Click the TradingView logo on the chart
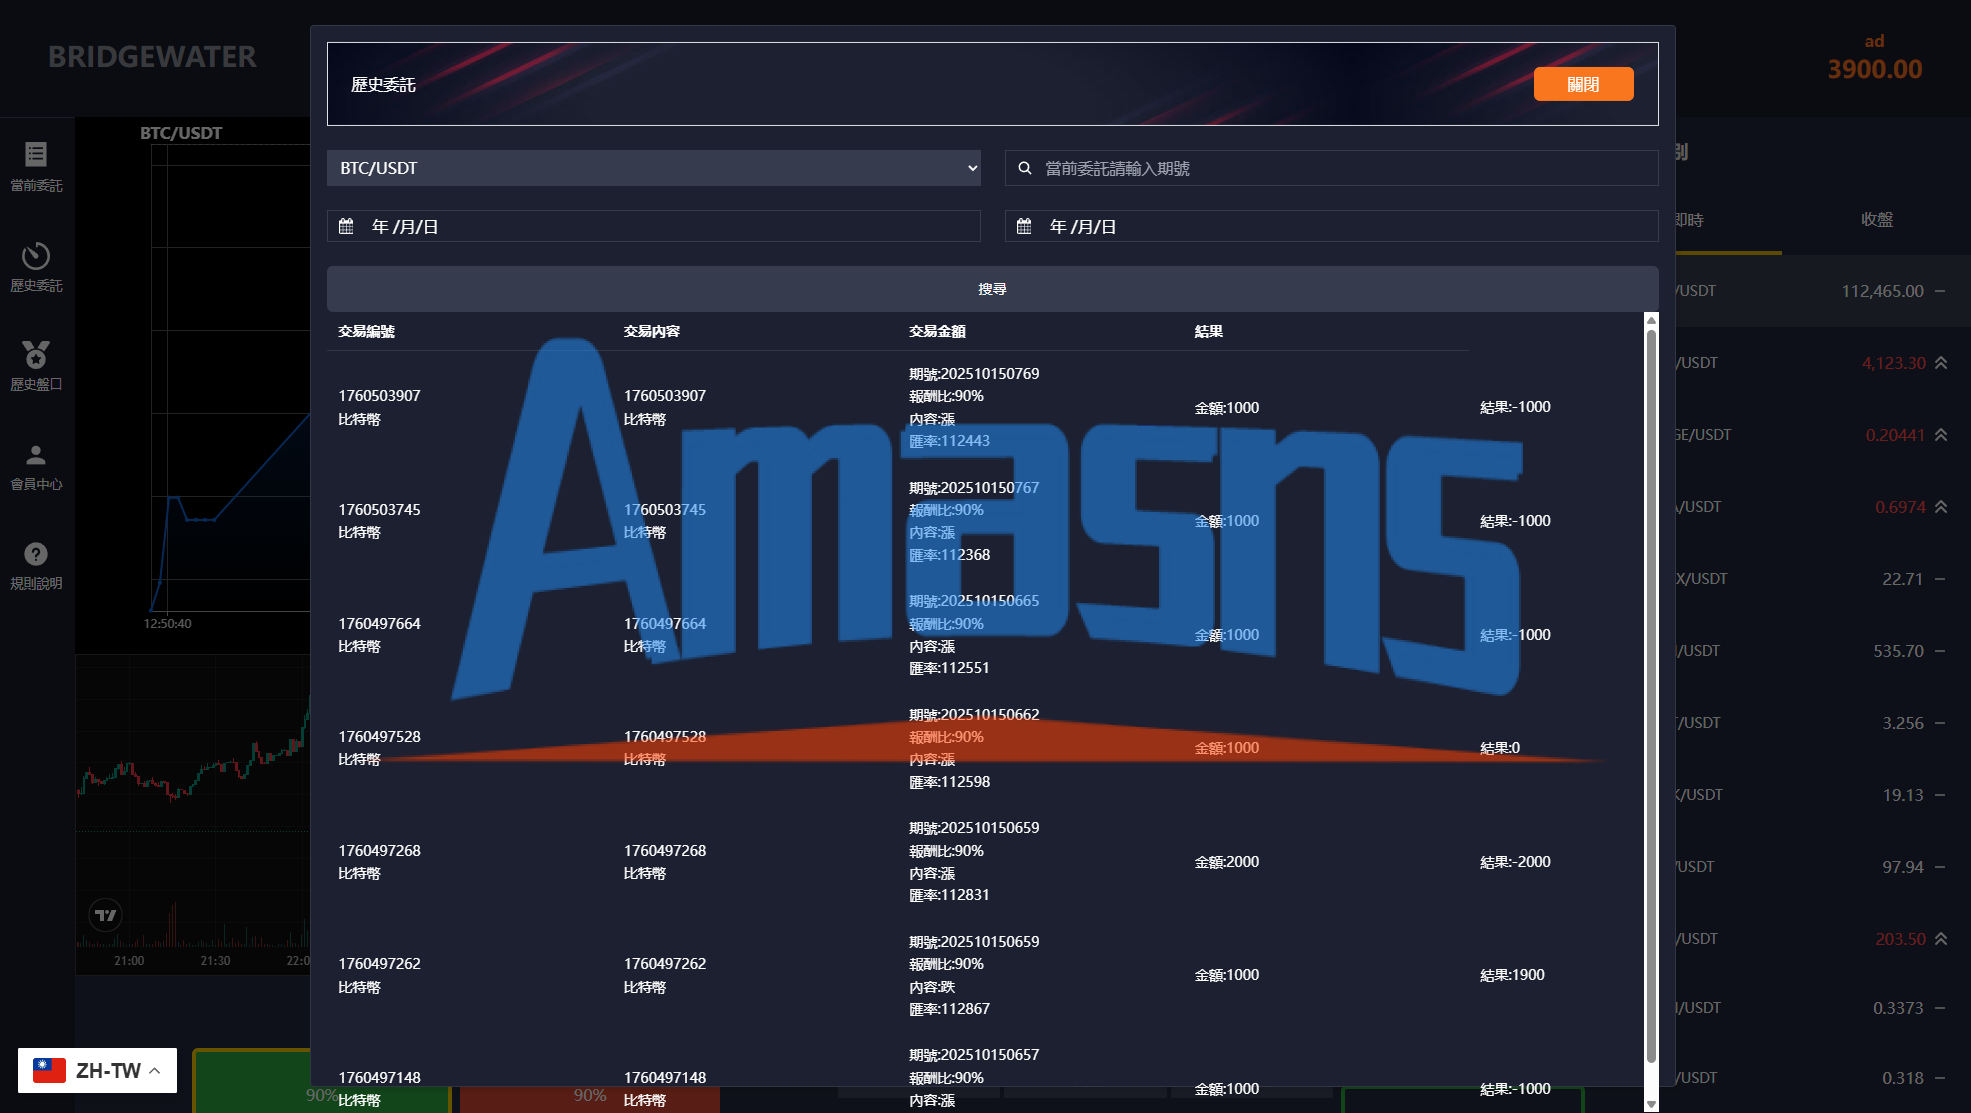The width and height of the screenshot is (1971, 1113). pyautogui.click(x=105, y=914)
